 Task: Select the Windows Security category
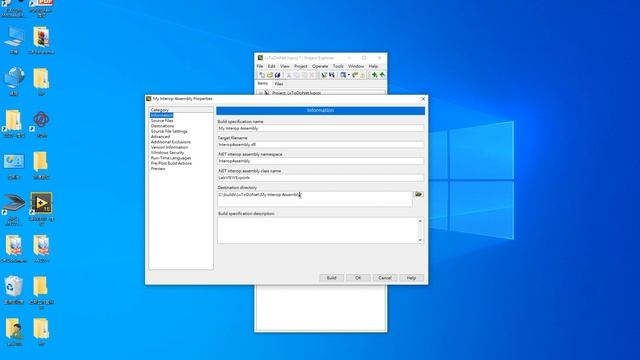(167, 153)
